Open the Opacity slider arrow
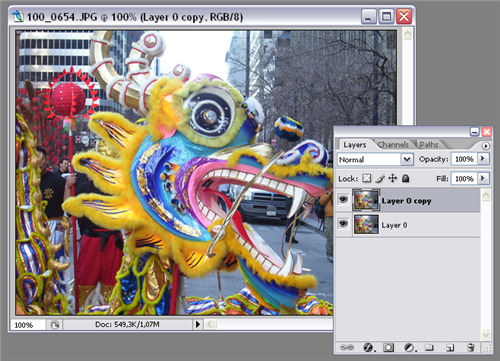This screenshot has width=500, height=361. point(483,158)
